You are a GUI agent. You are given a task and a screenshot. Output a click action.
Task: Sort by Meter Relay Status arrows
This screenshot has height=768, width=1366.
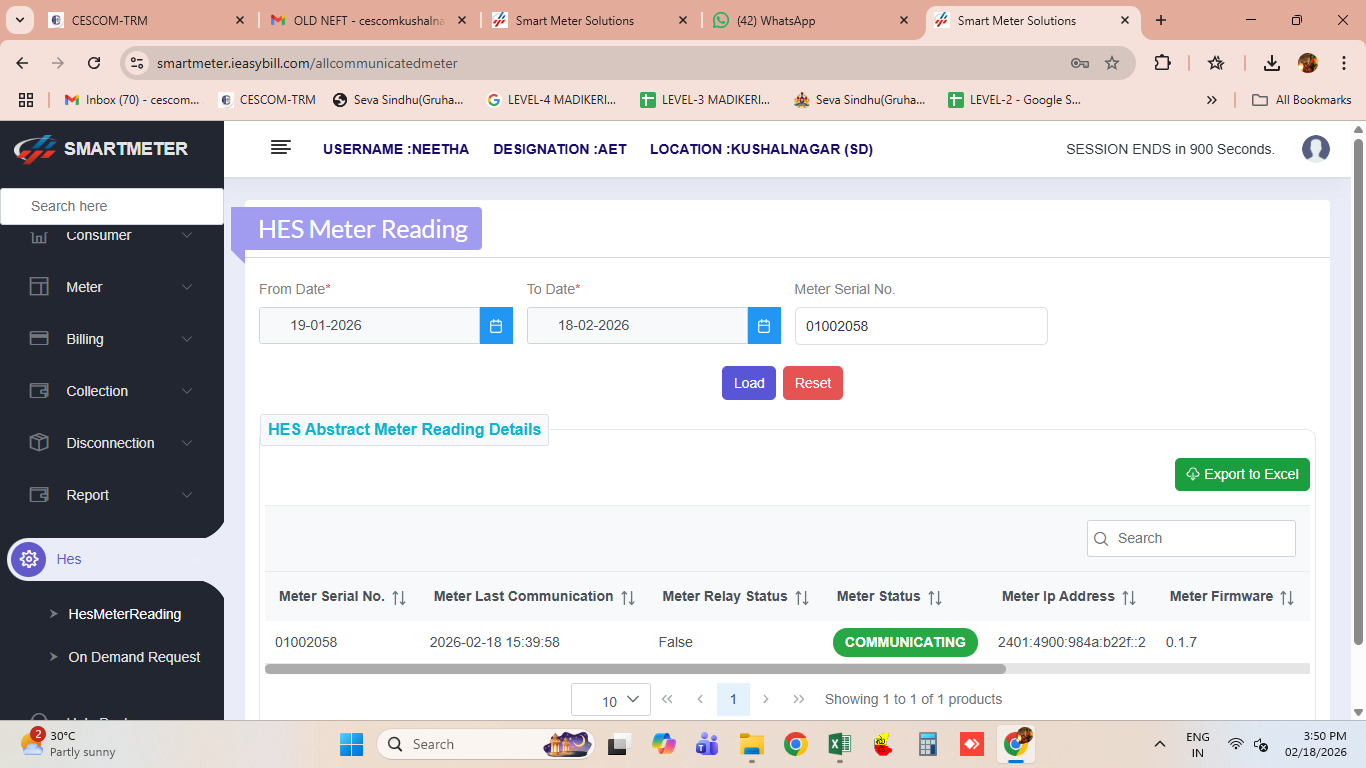coord(802,597)
